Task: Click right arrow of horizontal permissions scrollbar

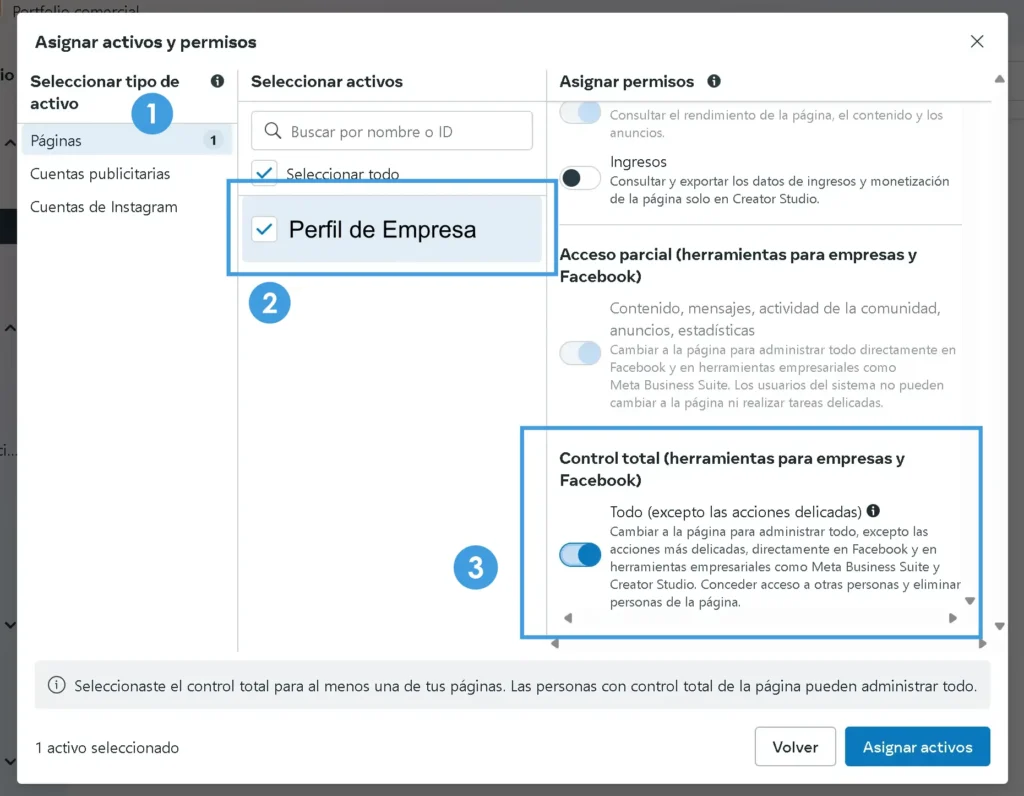Action: (x=982, y=644)
